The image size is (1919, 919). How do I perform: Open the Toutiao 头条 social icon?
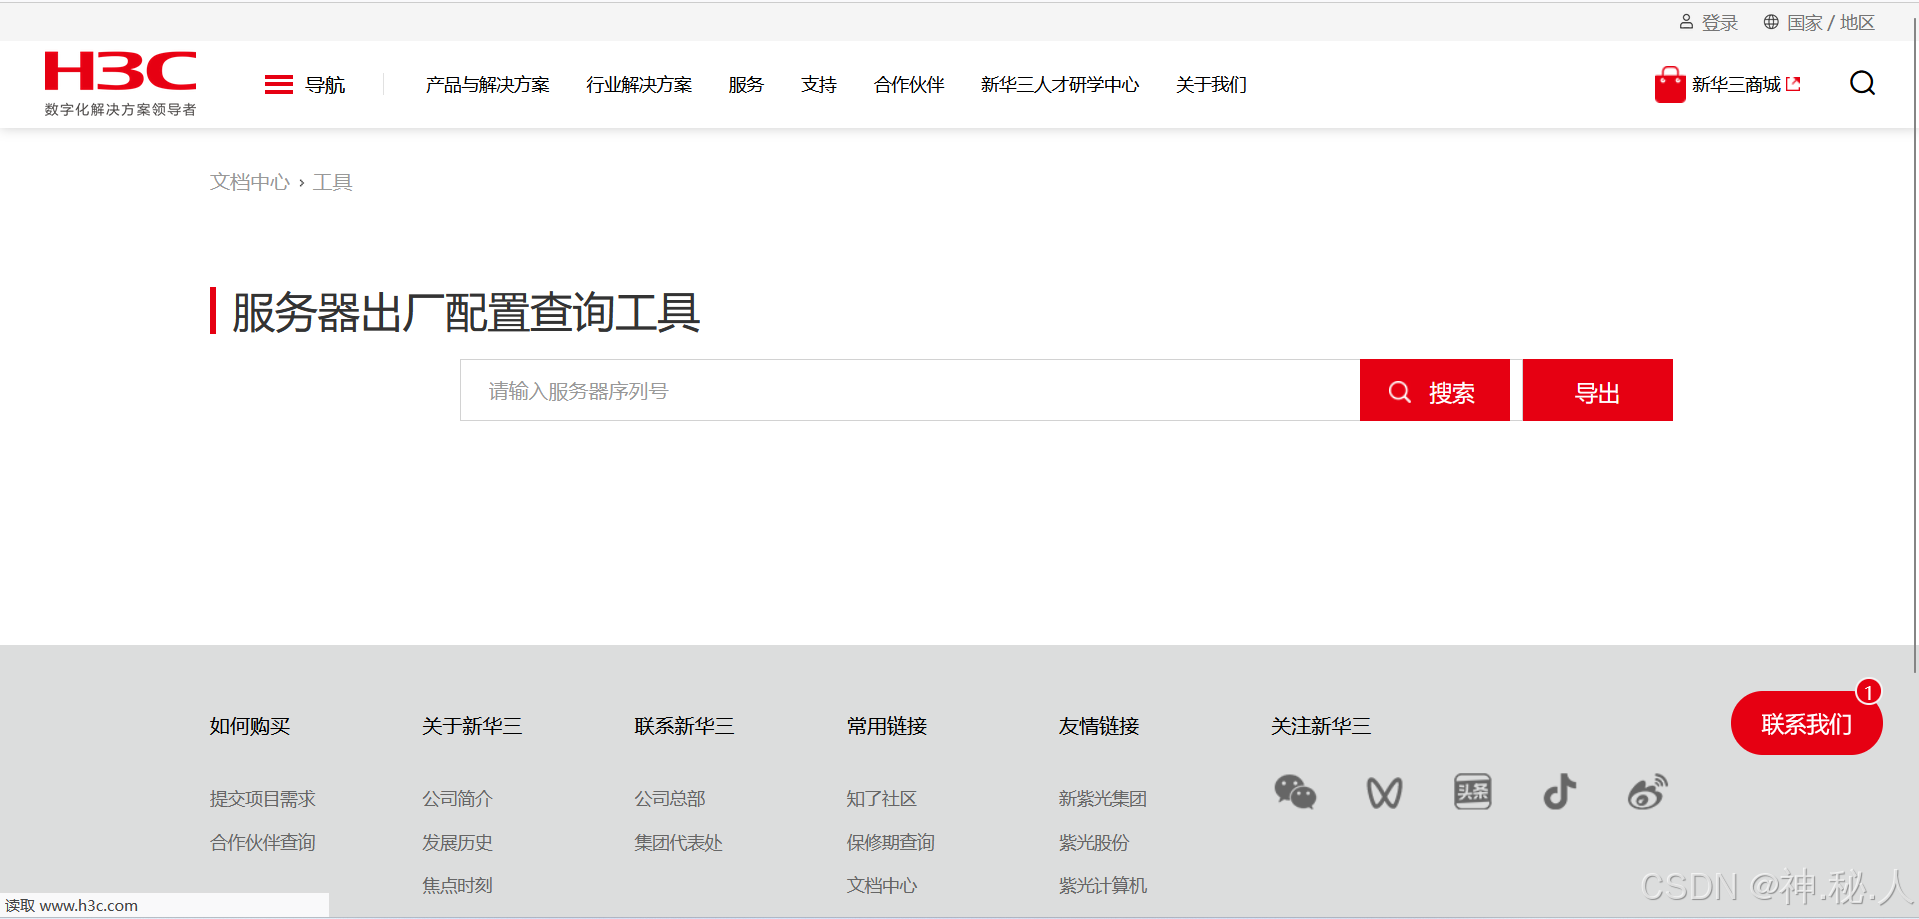[1472, 792]
